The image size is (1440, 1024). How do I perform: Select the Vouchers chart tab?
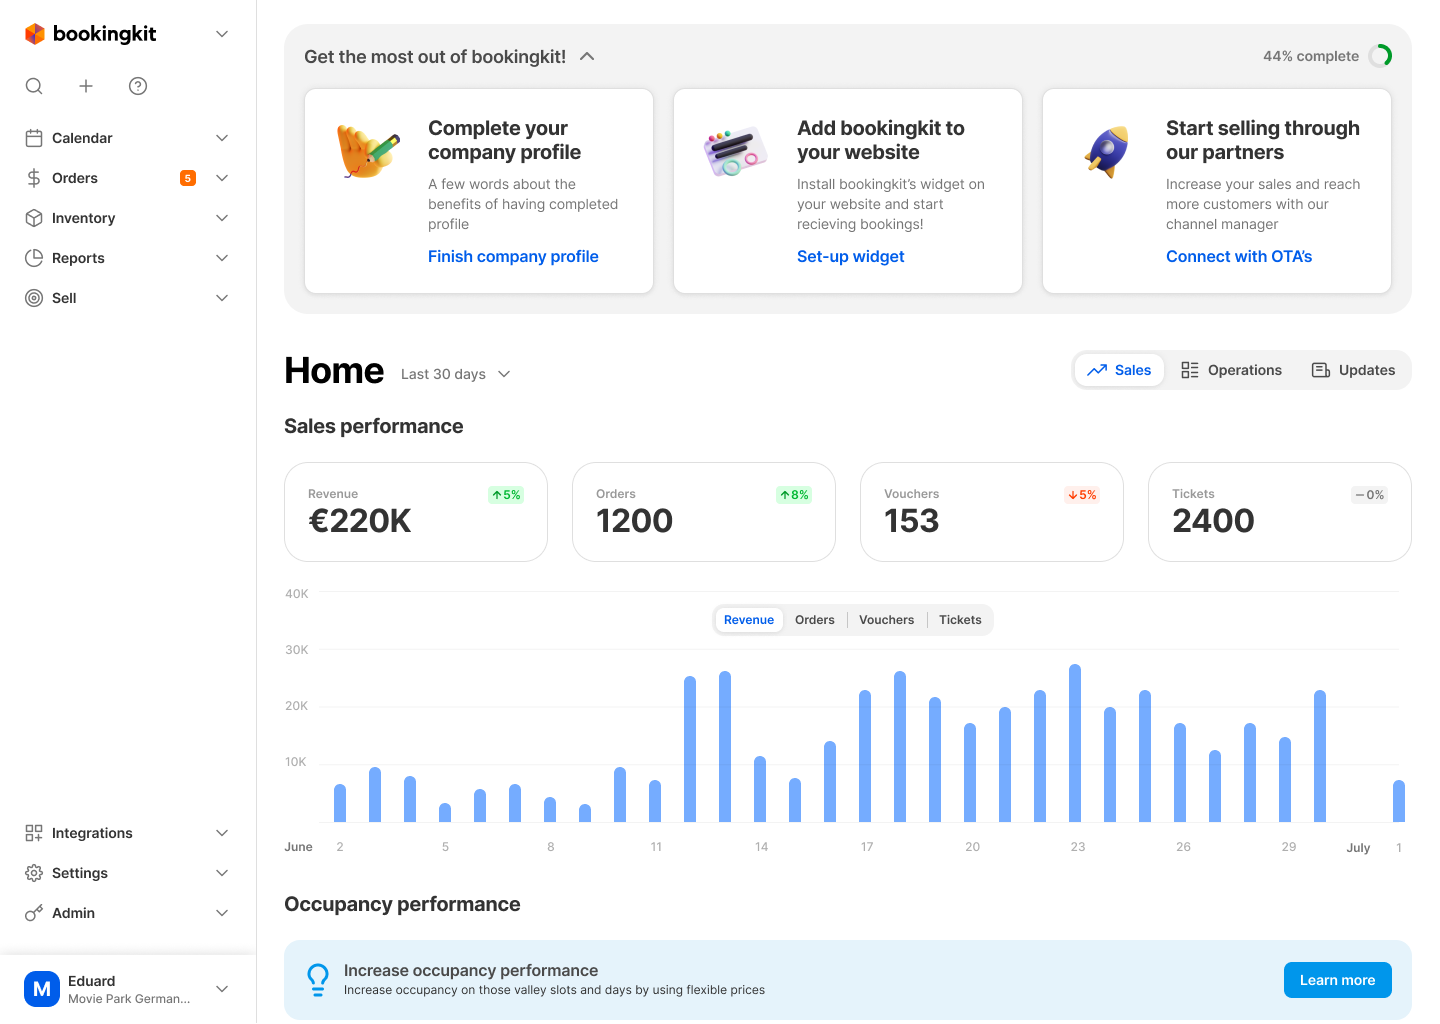[x=887, y=620]
